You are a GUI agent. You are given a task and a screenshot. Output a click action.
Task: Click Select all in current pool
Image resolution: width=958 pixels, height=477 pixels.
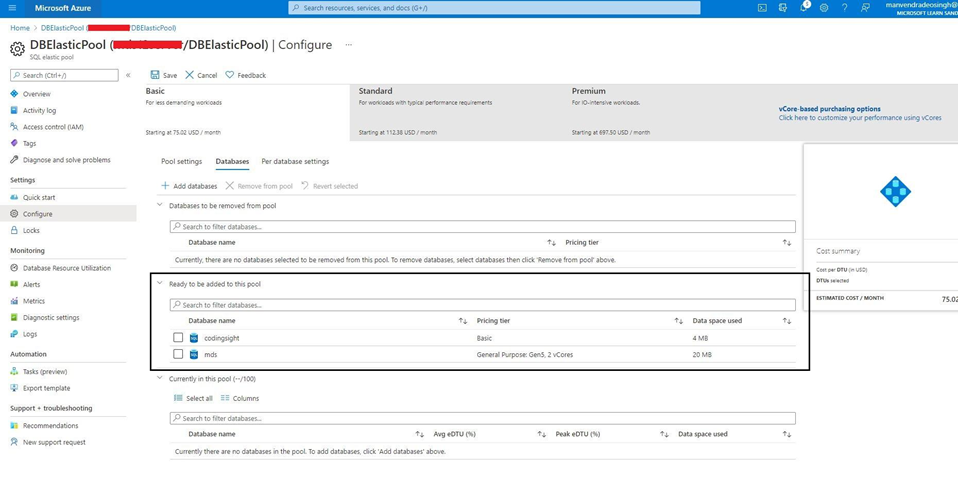tap(193, 398)
